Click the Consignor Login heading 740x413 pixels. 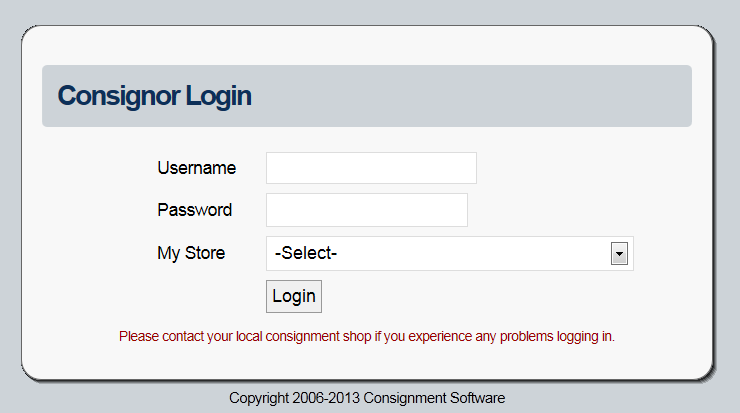154,96
